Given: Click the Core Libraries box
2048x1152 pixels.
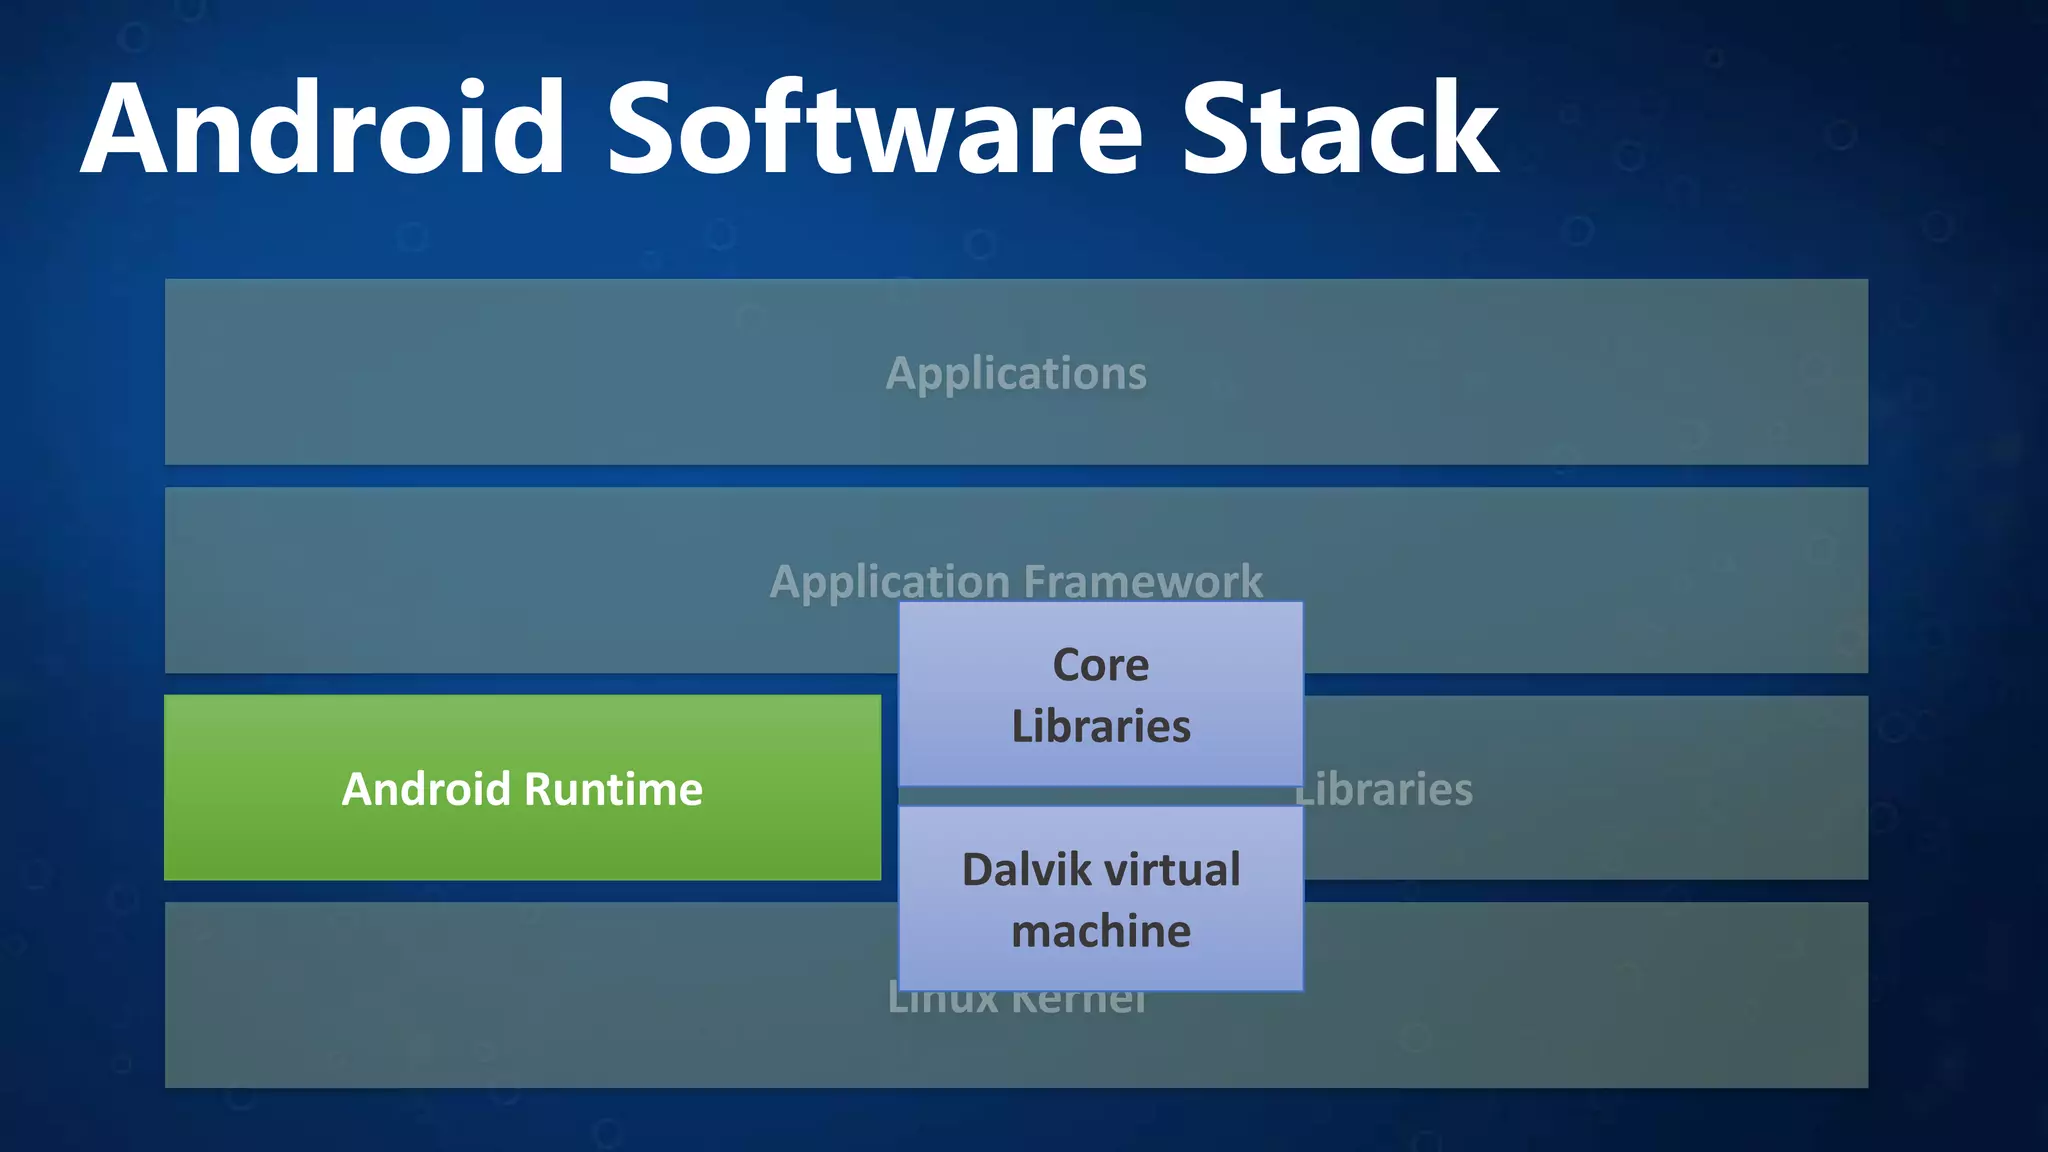Looking at the screenshot, I should [x=1101, y=694].
